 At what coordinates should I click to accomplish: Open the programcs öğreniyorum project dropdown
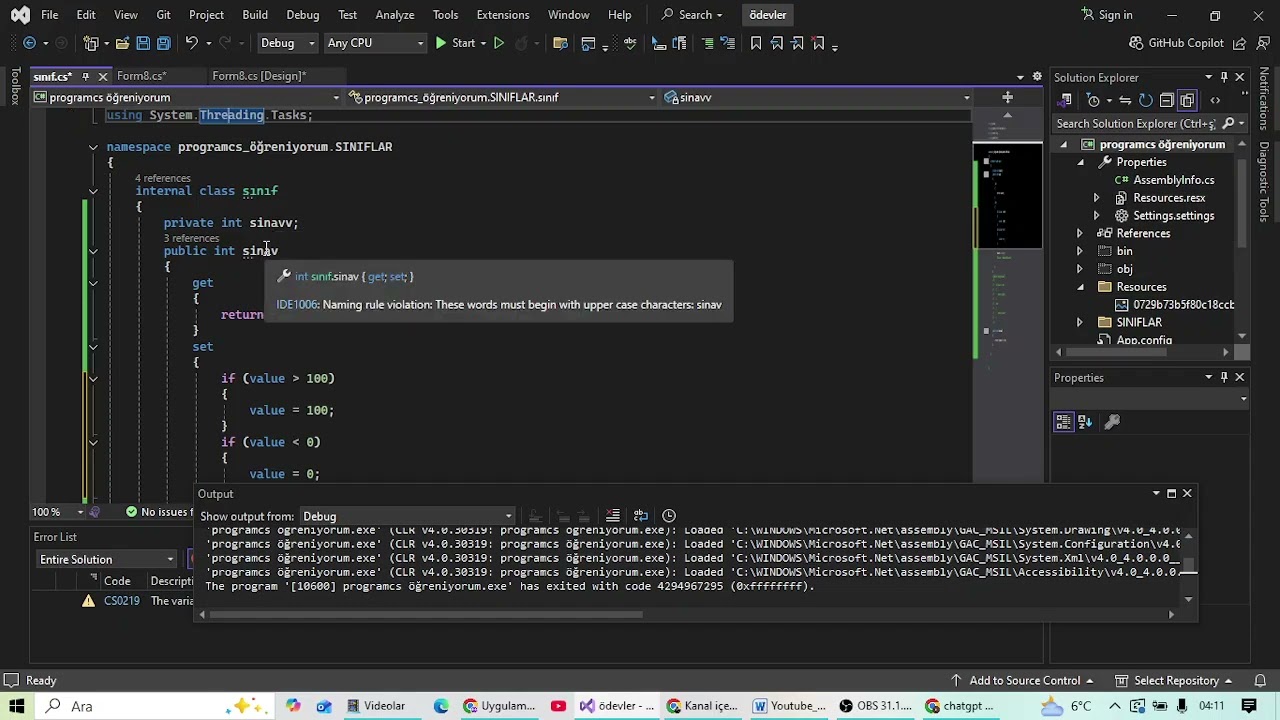[x=187, y=97]
